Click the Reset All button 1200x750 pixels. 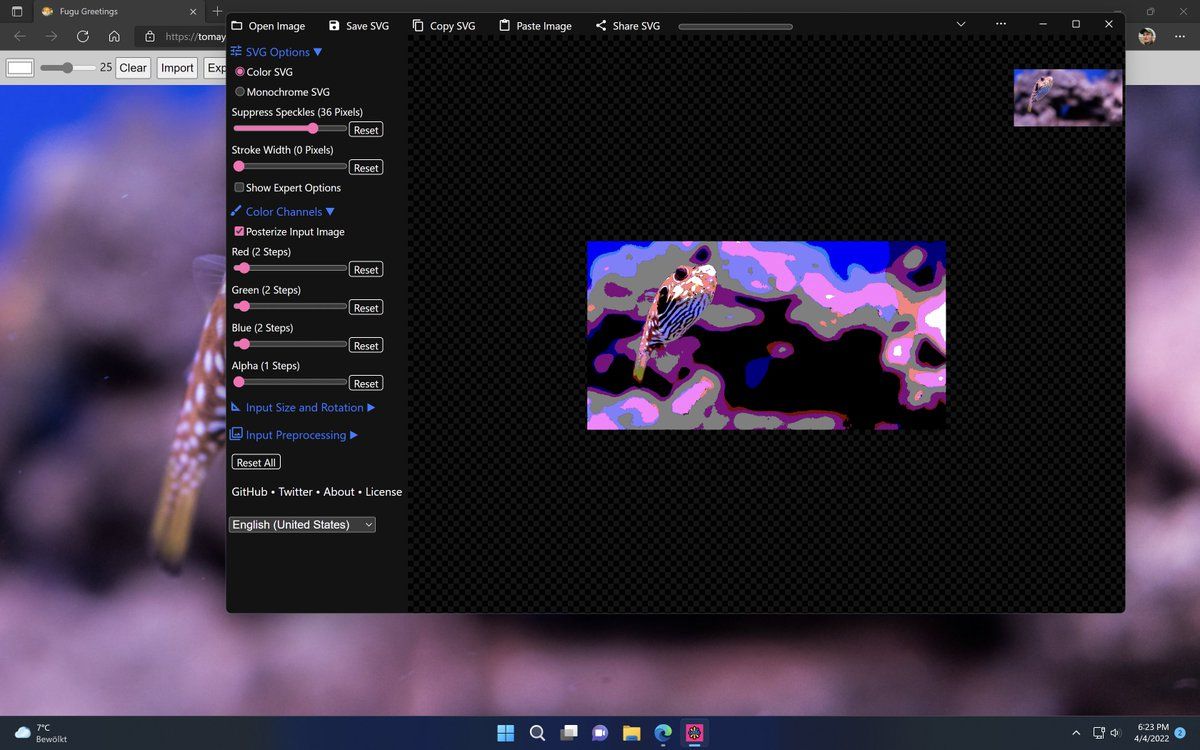click(256, 462)
